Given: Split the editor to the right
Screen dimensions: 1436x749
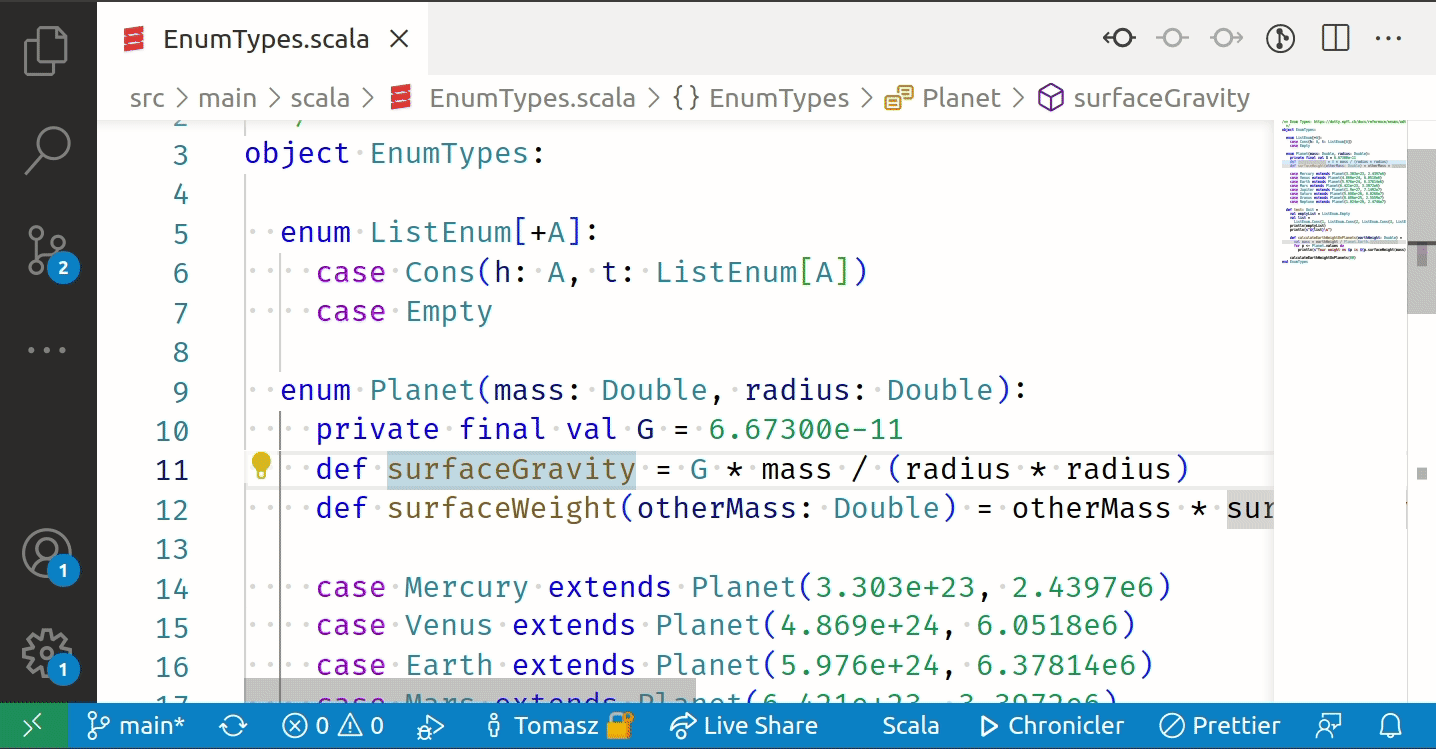Looking at the screenshot, I should 1335,39.
